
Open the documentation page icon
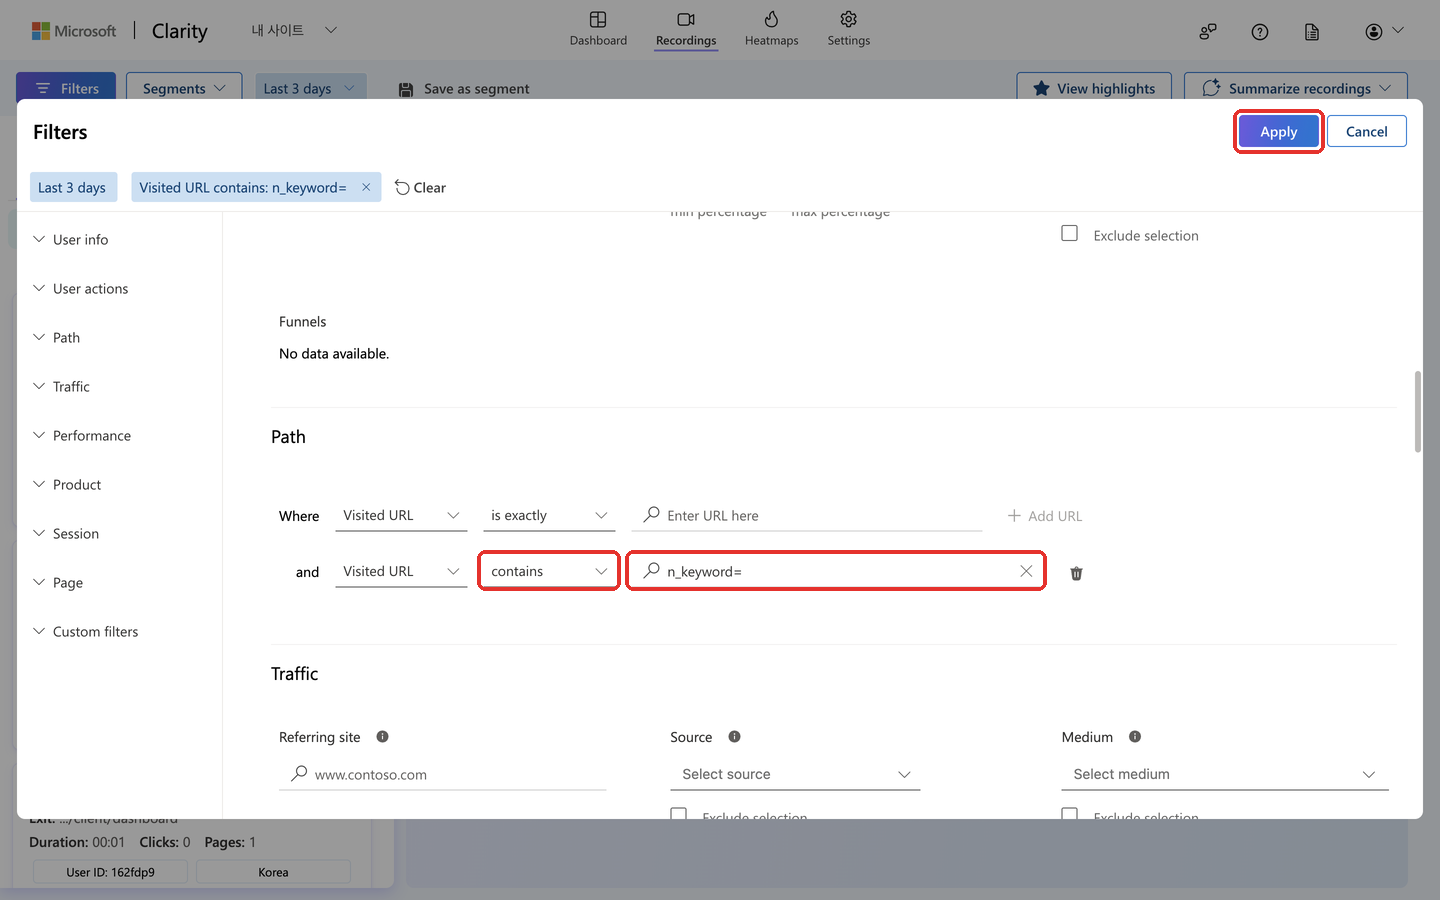coord(1312,32)
